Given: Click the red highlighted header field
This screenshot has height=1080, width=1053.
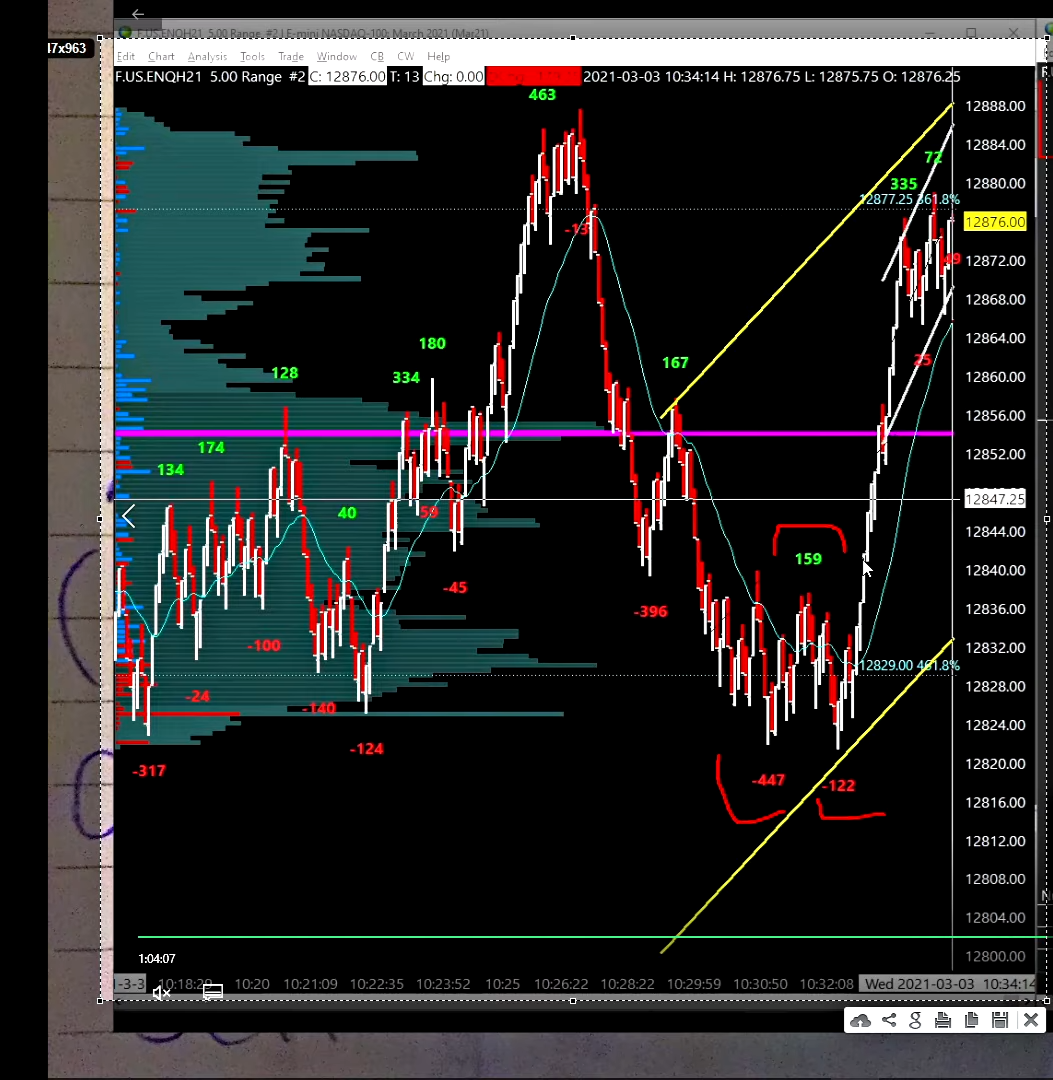Looking at the screenshot, I should click(534, 76).
